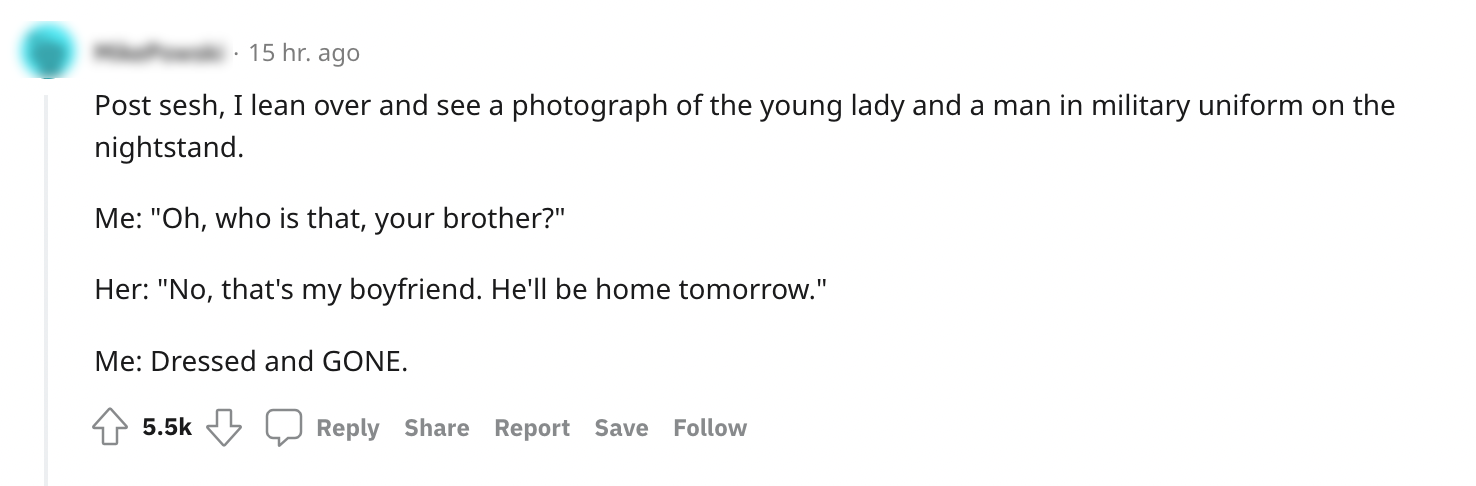
Task: Downvote the comment with the down arrow
Action: (224, 429)
